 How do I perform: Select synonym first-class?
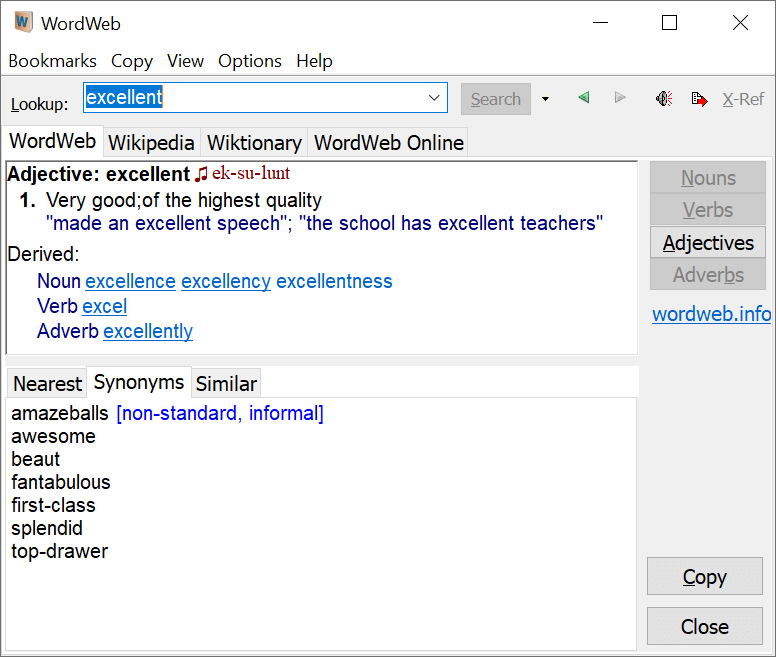coord(53,505)
